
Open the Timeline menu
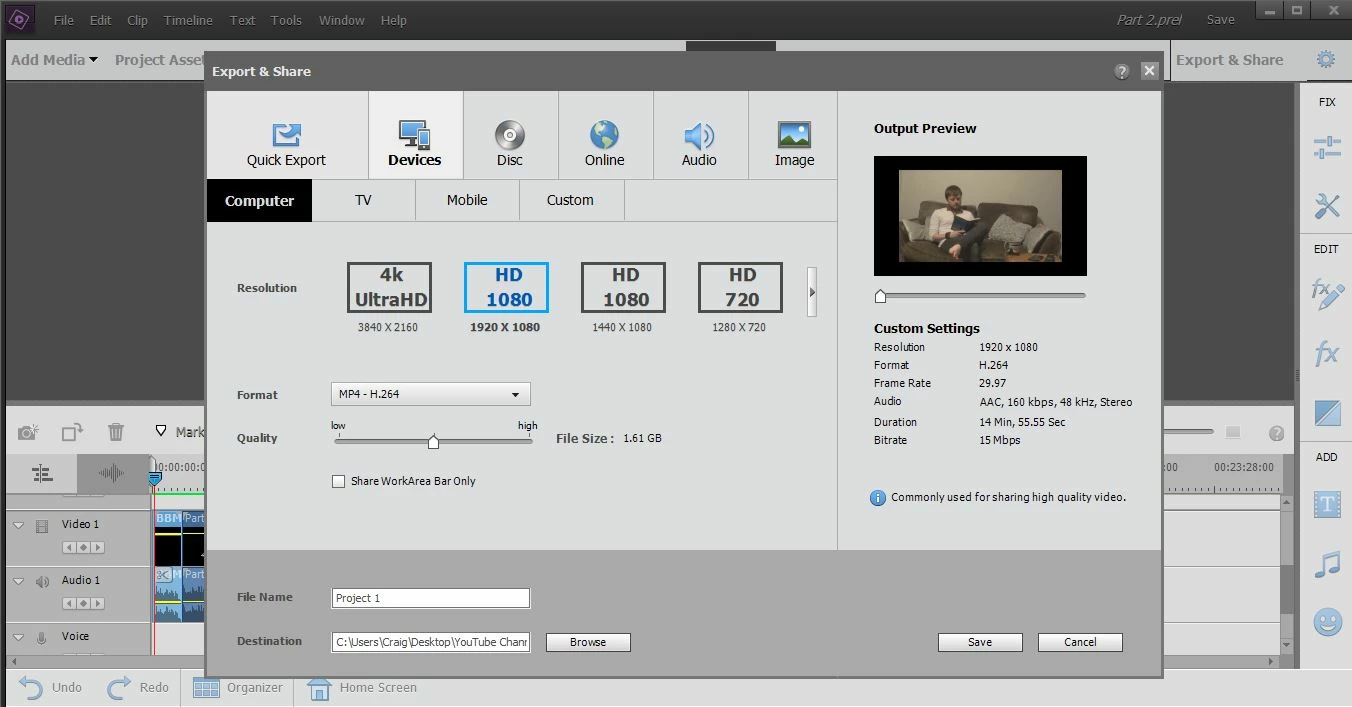[x=188, y=20]
